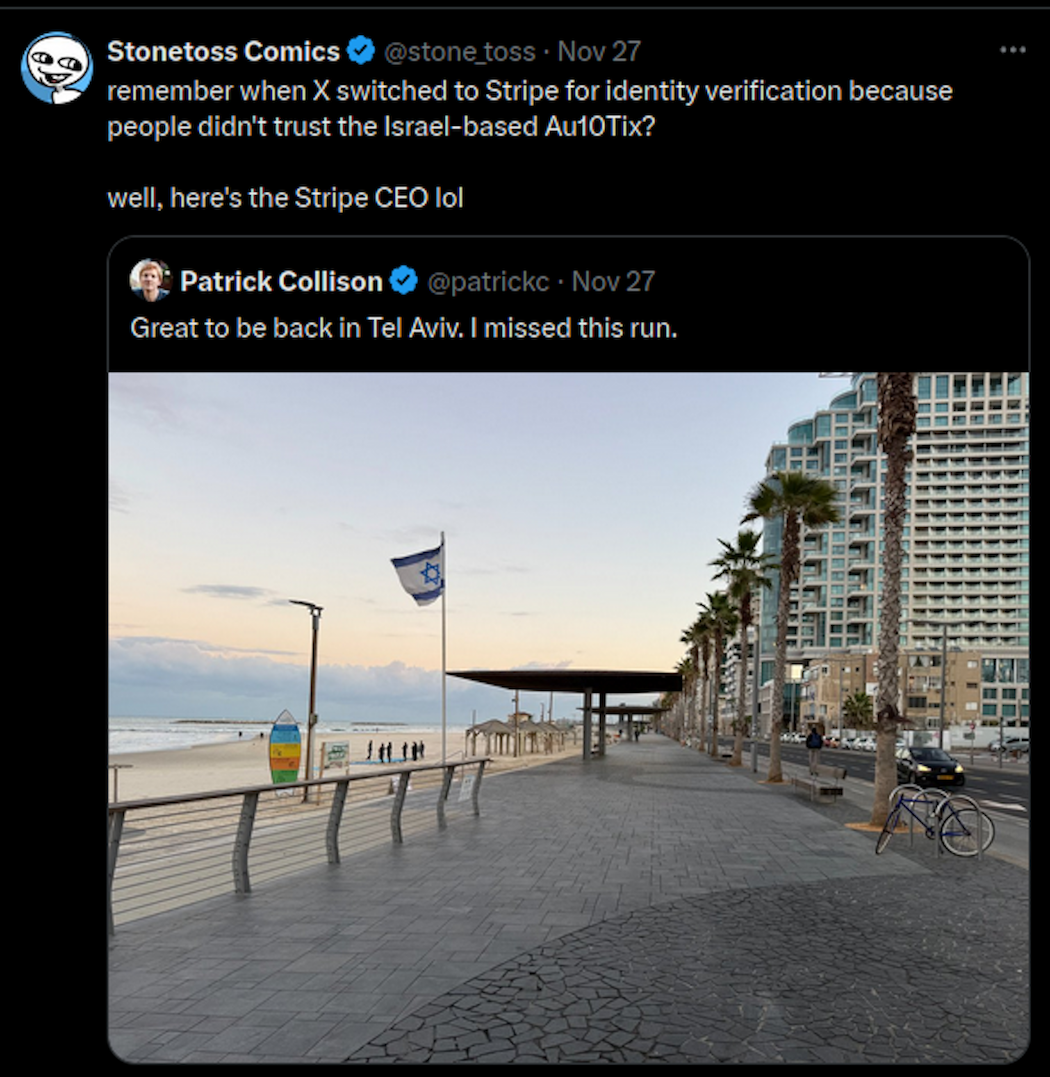Click the parked bicycle in the photo
The height and width of the screenshot is (1077, 1050).
click(x=934, y=820)
